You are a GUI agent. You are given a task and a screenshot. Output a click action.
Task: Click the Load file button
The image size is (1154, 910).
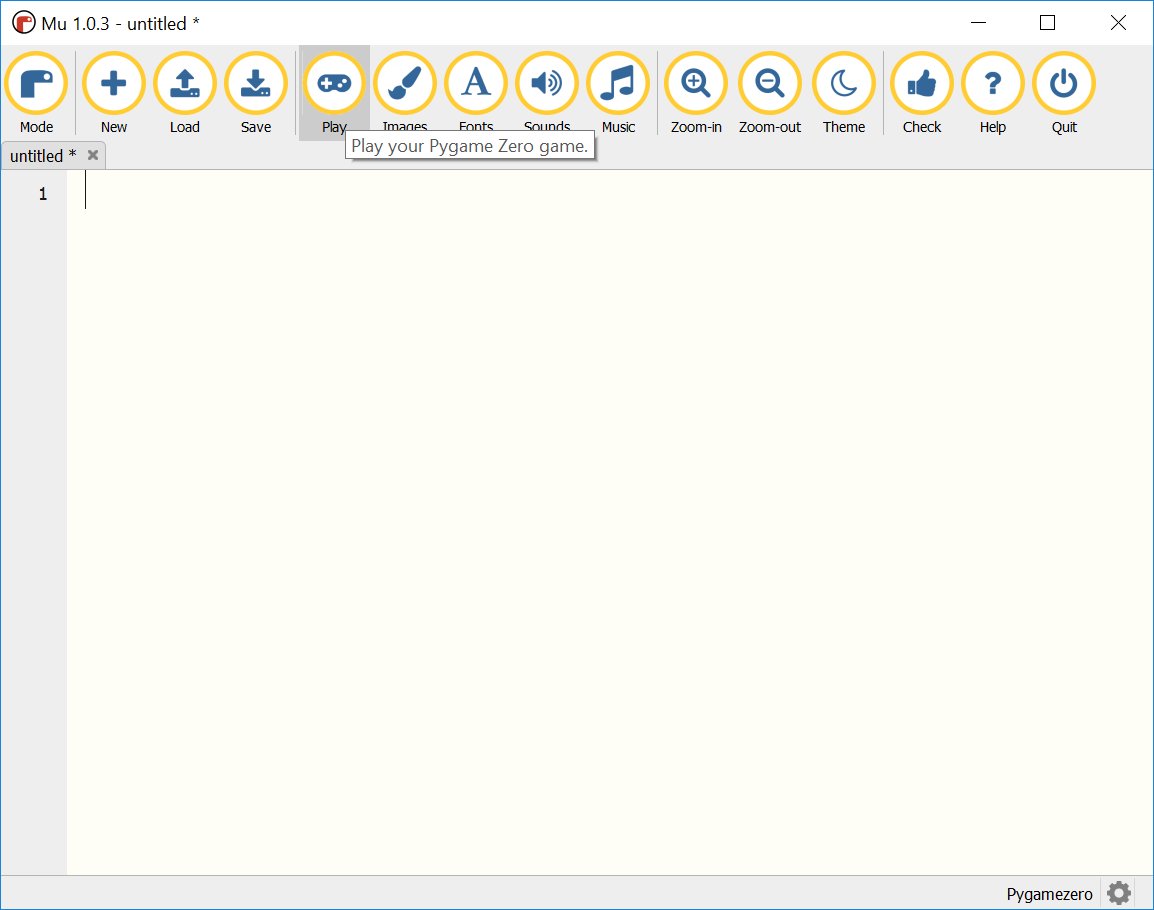click(x=185, y=93)
